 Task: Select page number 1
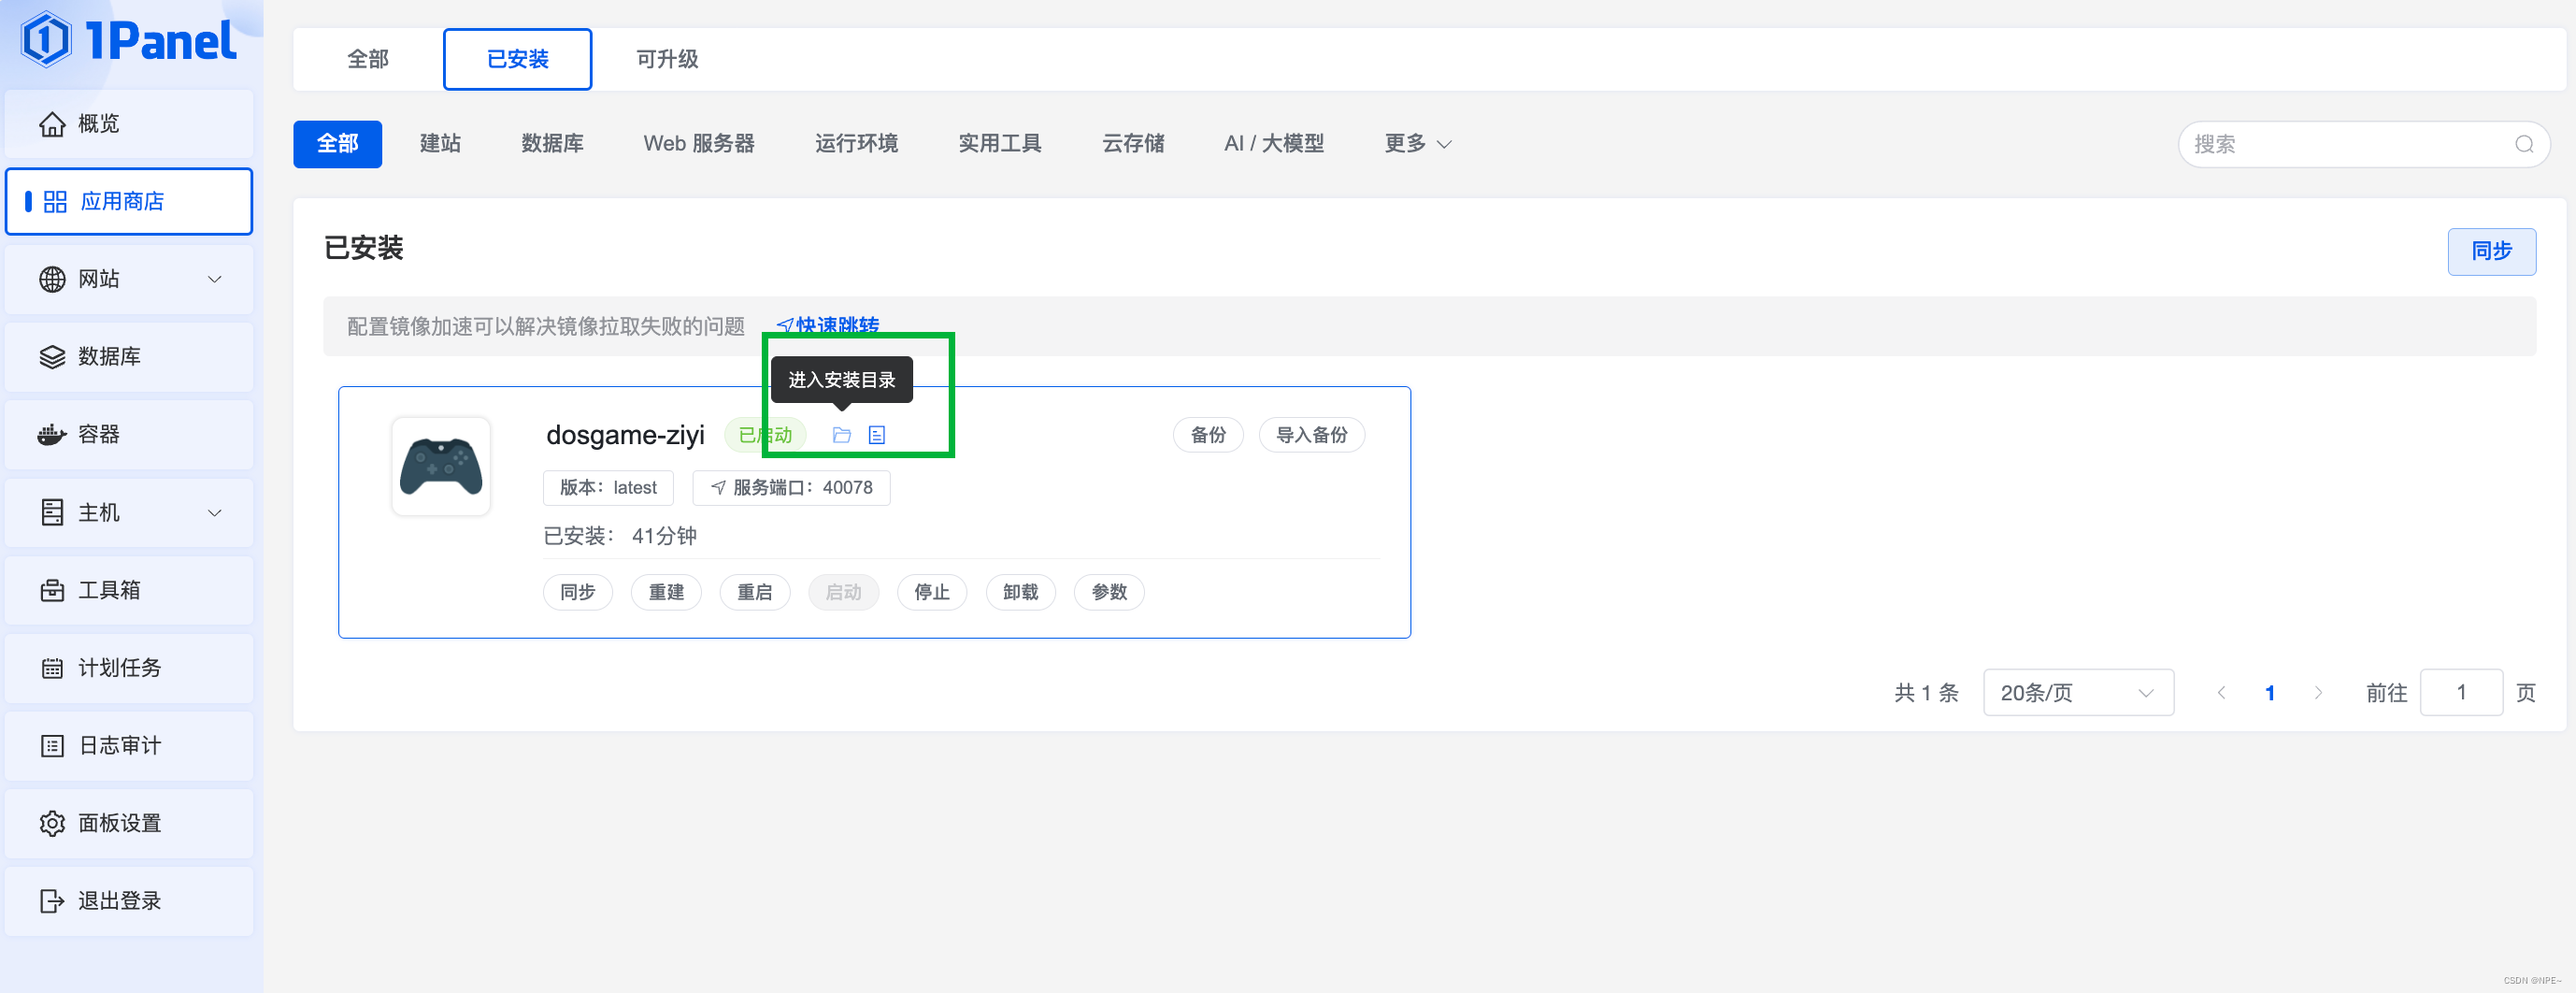[2270, 692]
